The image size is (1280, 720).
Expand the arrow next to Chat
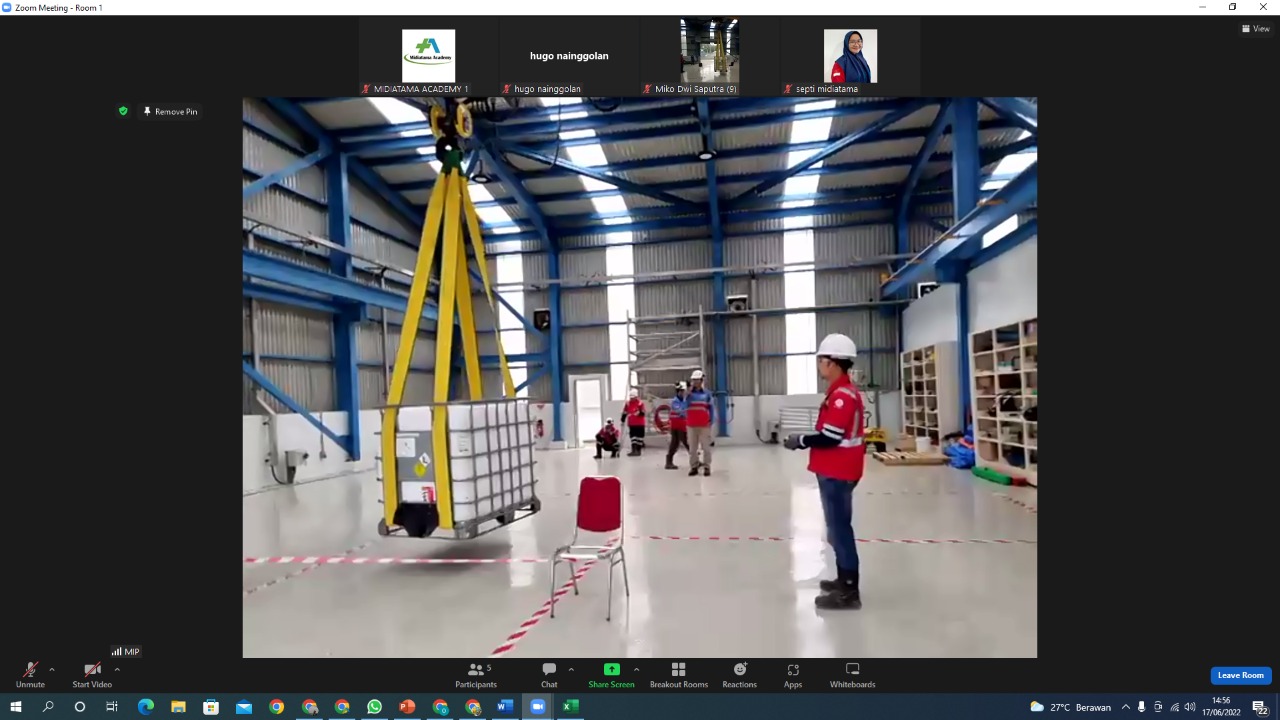pos(571,670)
